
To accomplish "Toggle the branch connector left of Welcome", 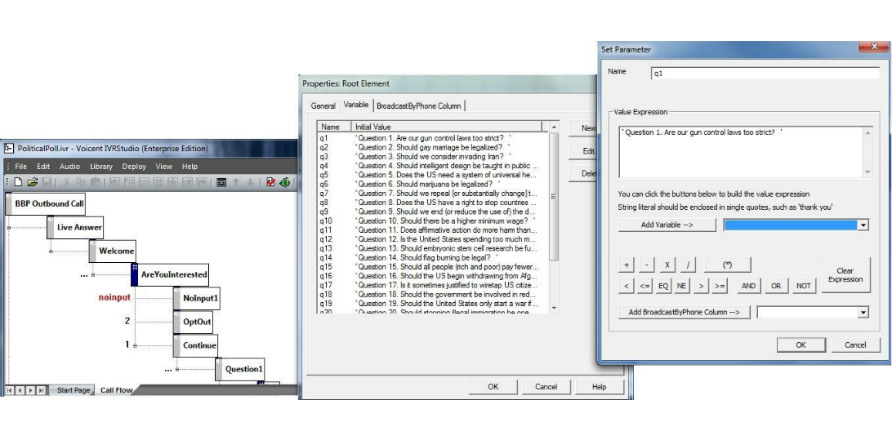I will pos(51,251).
